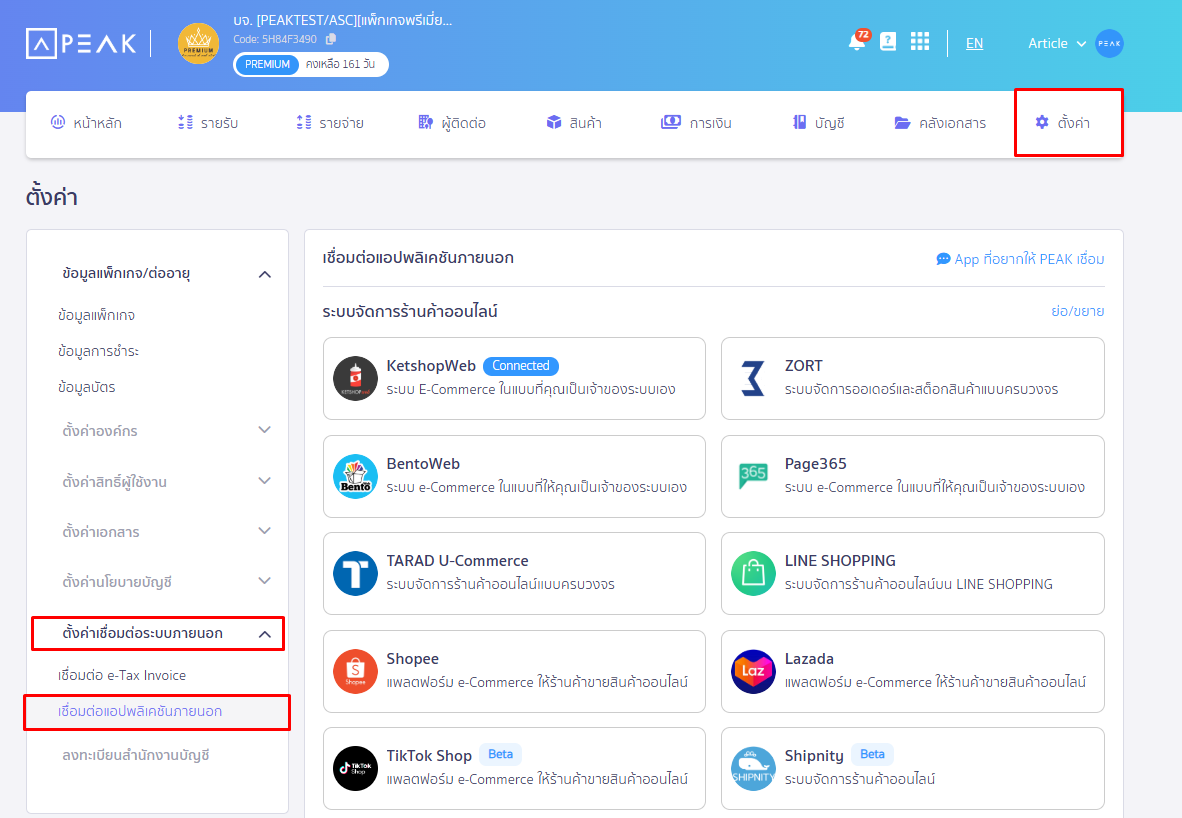Copy the company code with copy icon
The height and width of the screenshot is (818, 1182).
click(331, 39)
